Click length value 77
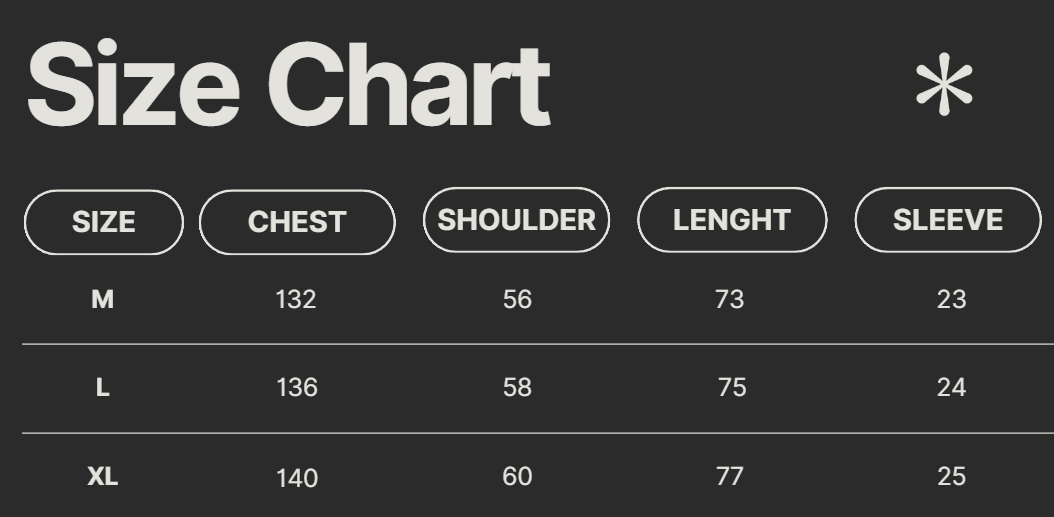 point(730,477)
